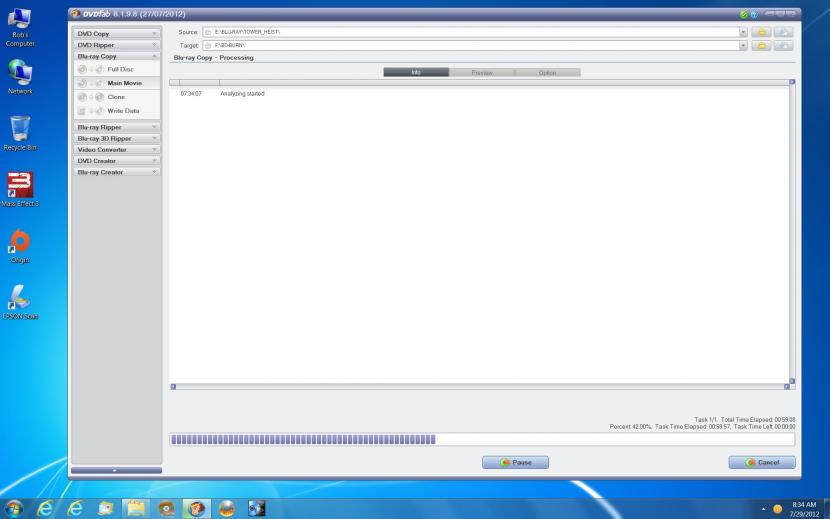Click the disc burner taskbar icon
This screenshot has height=519, width=830.
[x=166, y=508]
